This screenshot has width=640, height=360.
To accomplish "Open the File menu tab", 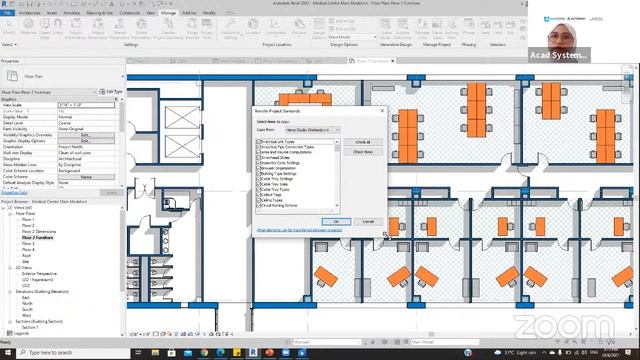I will (x=7, y=13).
